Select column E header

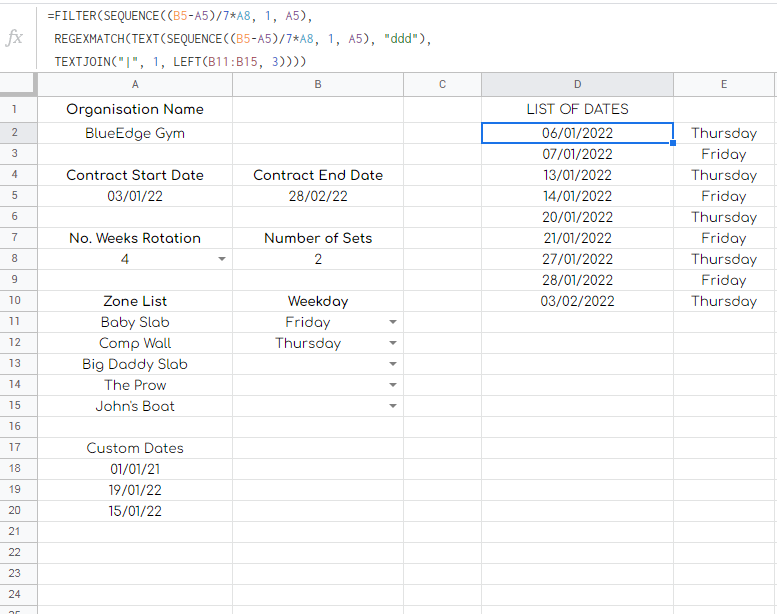click(724, 84)
